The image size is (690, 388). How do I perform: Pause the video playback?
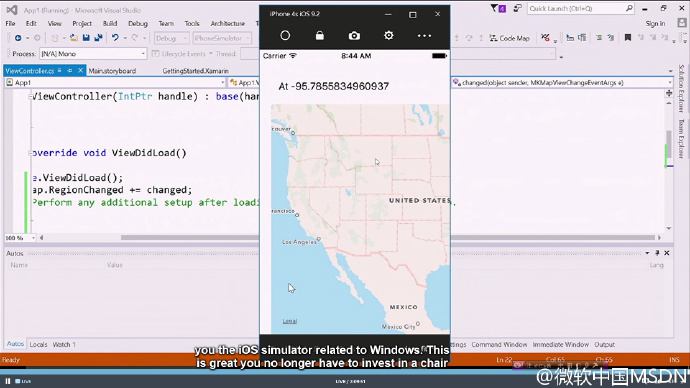[x=8, y=381]
